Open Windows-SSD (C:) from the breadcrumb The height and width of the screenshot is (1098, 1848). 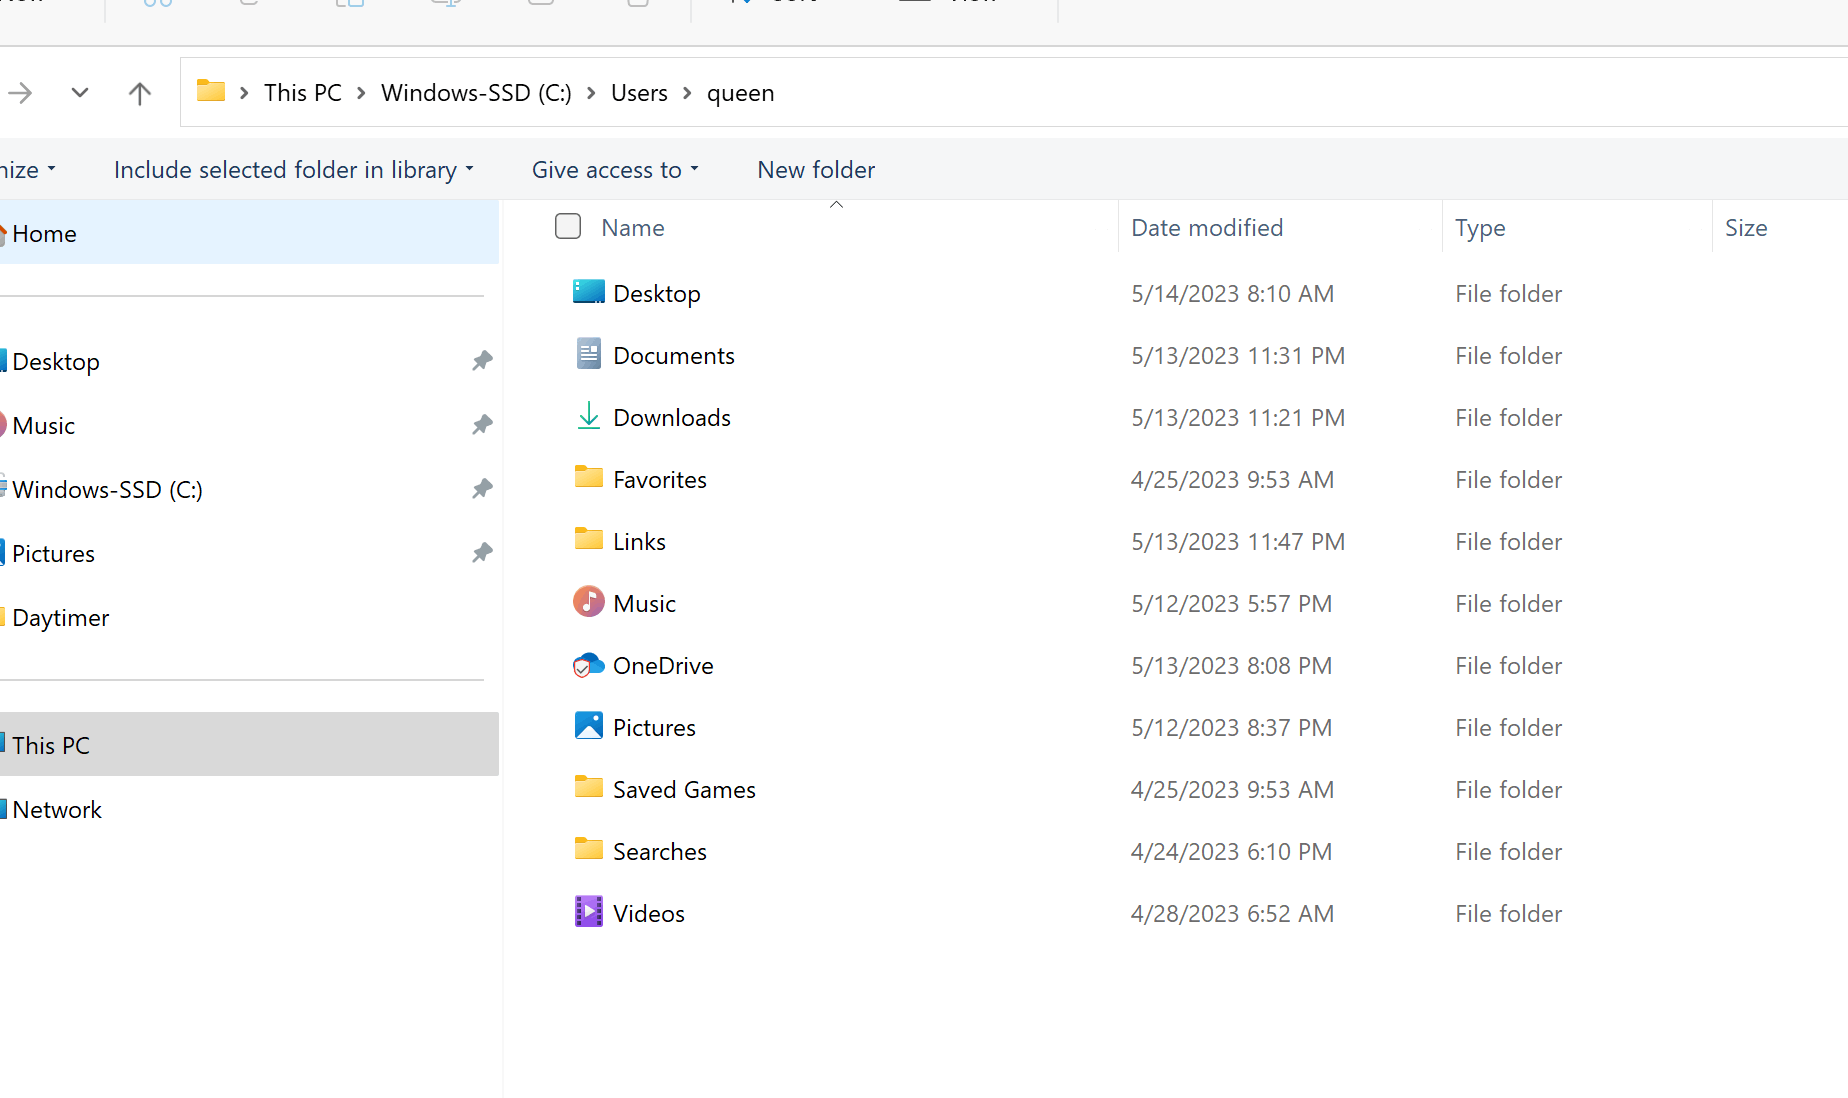point(476,92)
